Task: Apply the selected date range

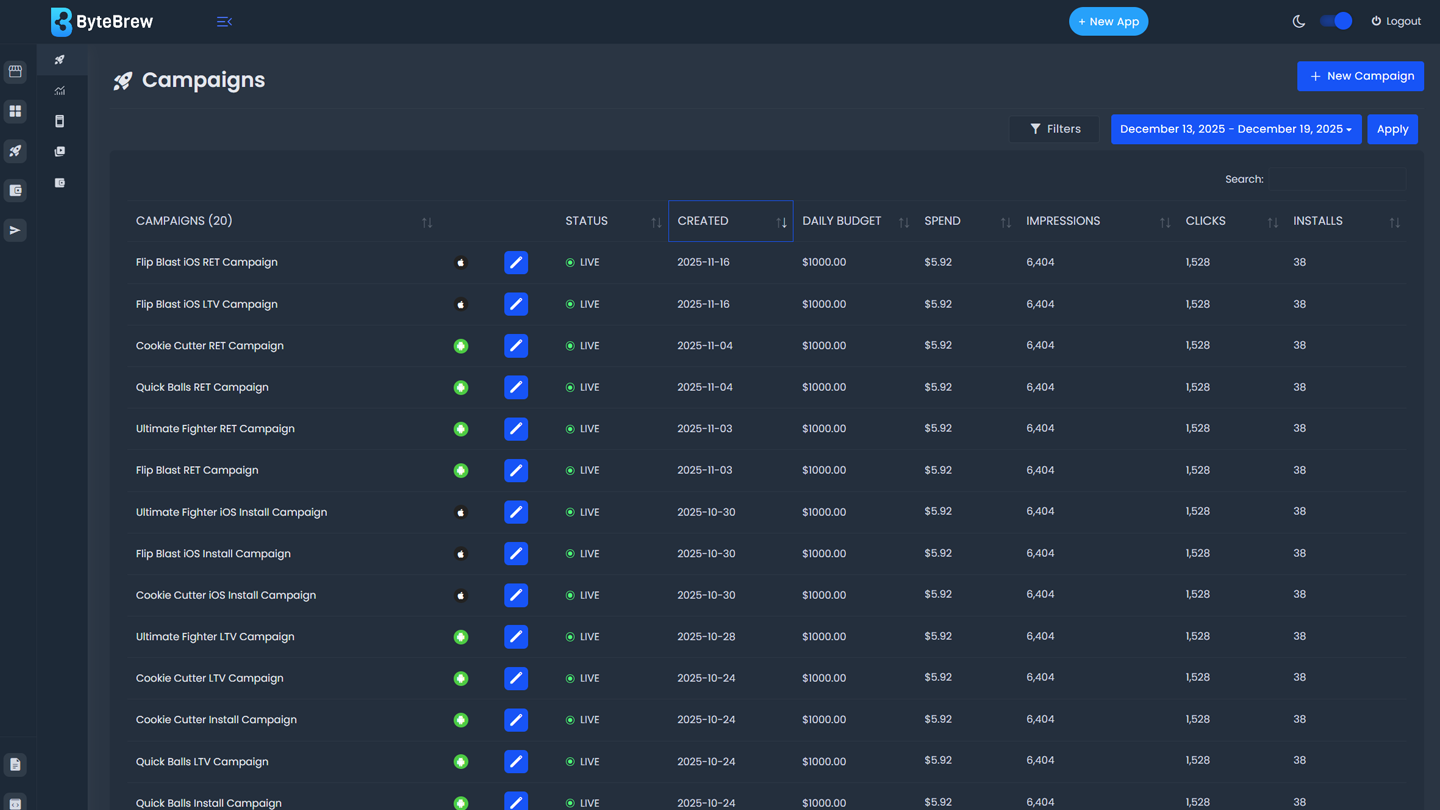Action: [1392, 129]
